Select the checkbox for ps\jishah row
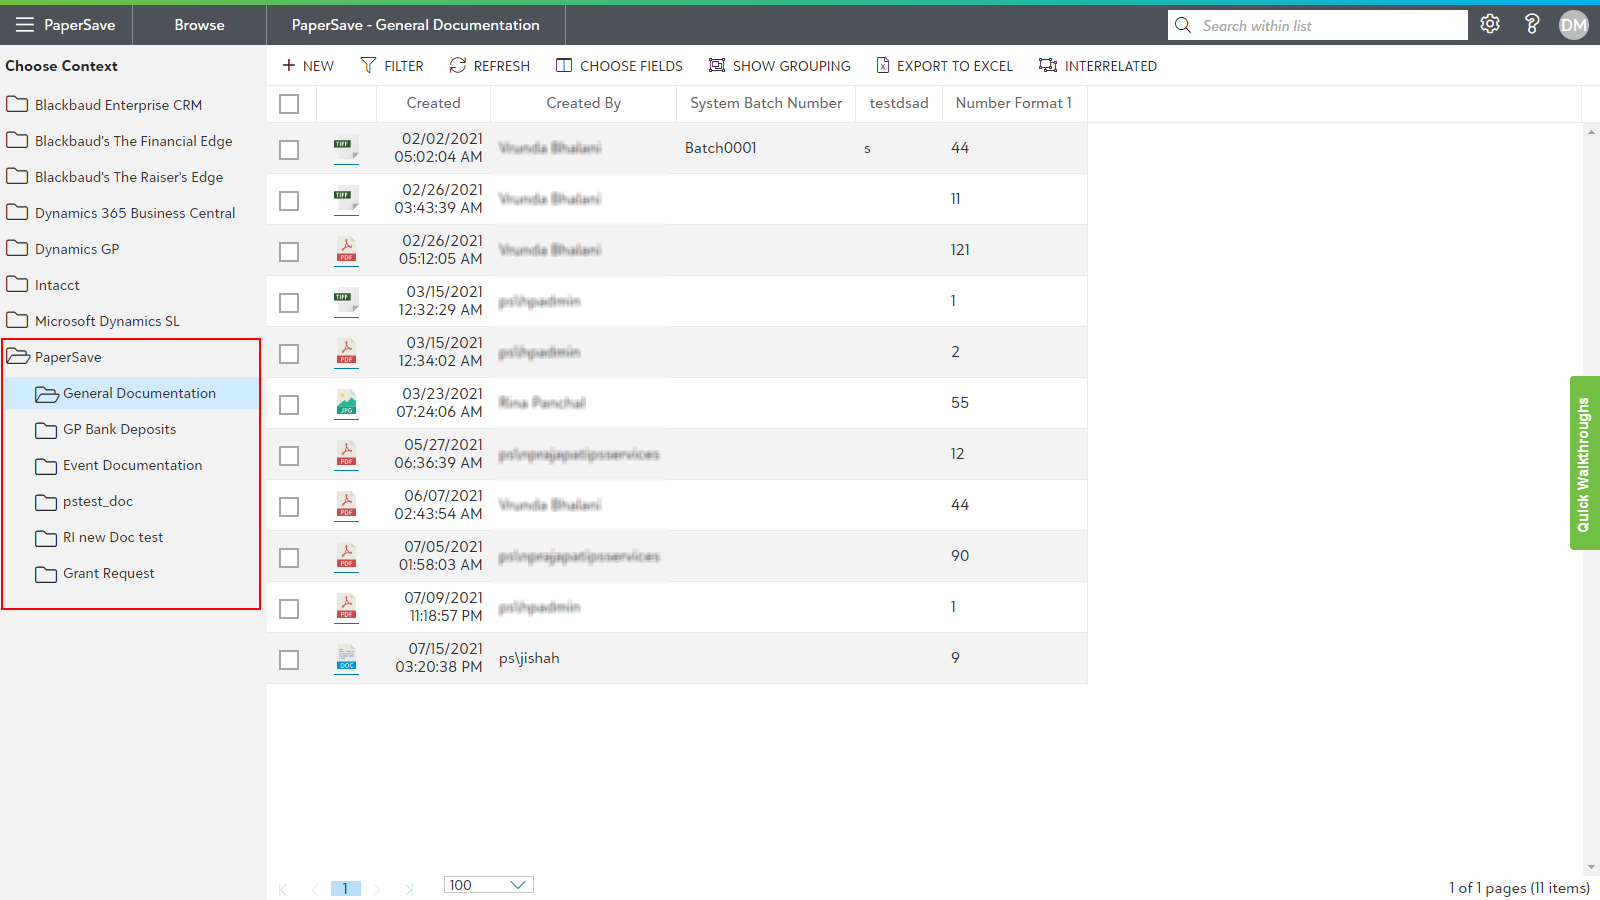The image size is (1600, 900). click(x=289, y=659)
